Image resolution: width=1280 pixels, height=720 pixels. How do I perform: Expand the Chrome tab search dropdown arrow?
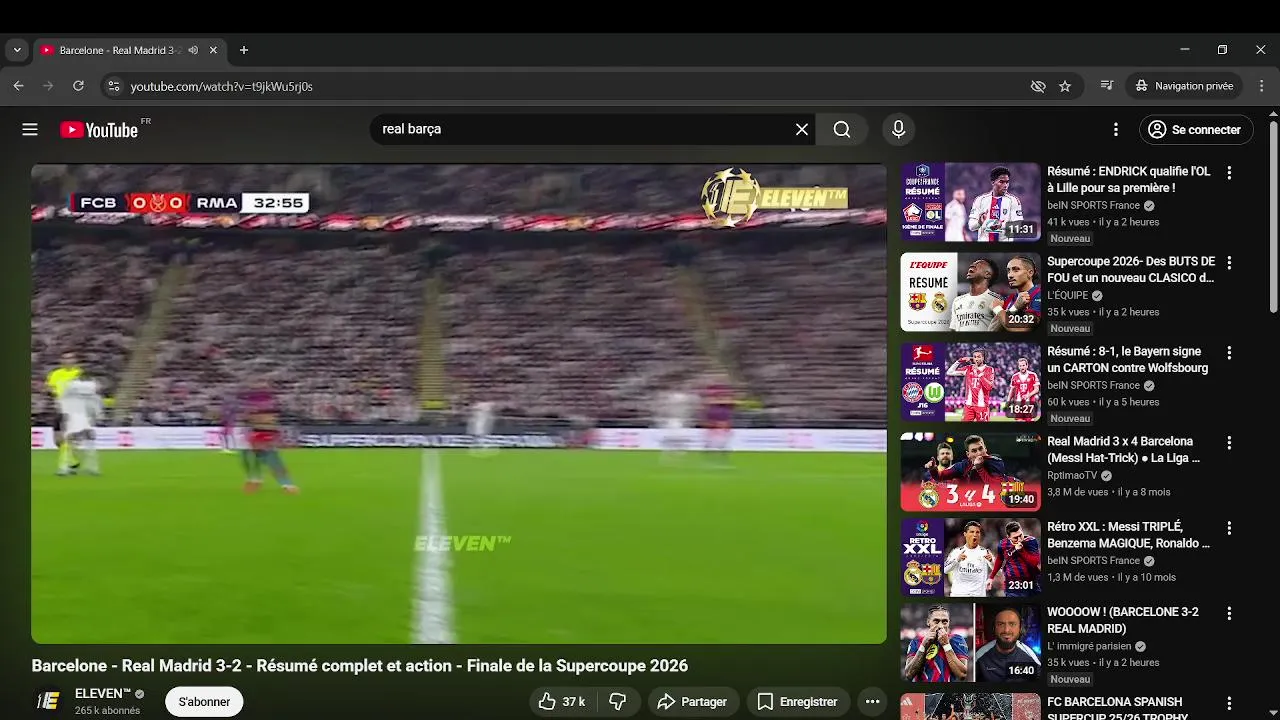tap(17, 50)
